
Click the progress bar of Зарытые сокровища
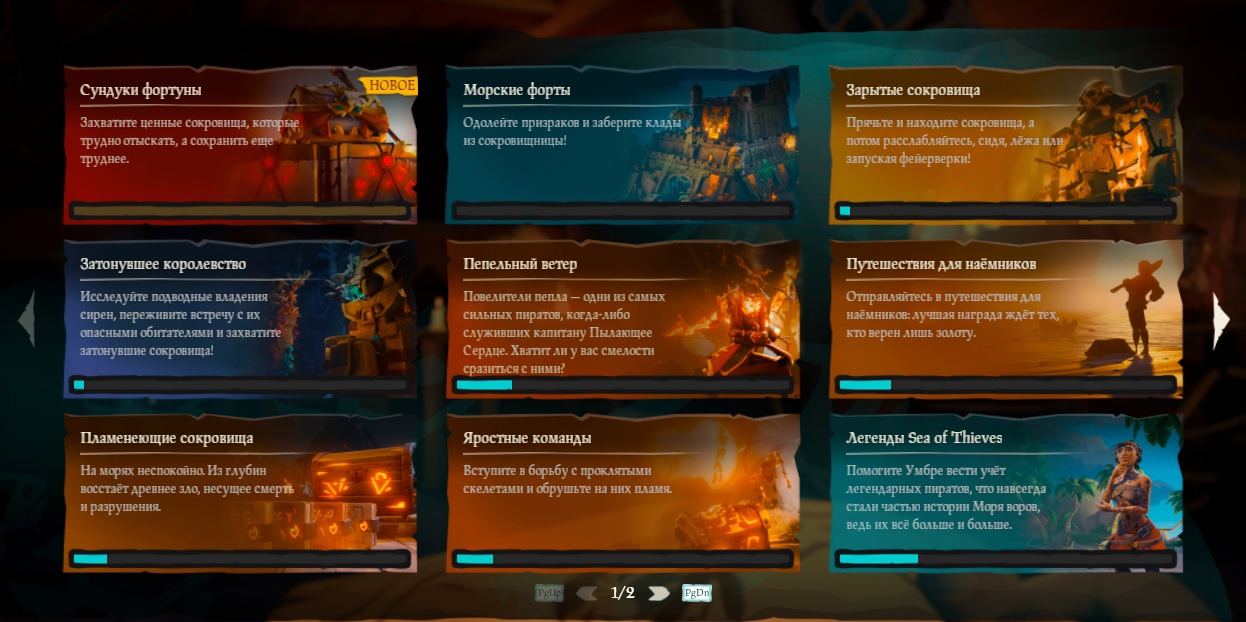coord(1006,211)
